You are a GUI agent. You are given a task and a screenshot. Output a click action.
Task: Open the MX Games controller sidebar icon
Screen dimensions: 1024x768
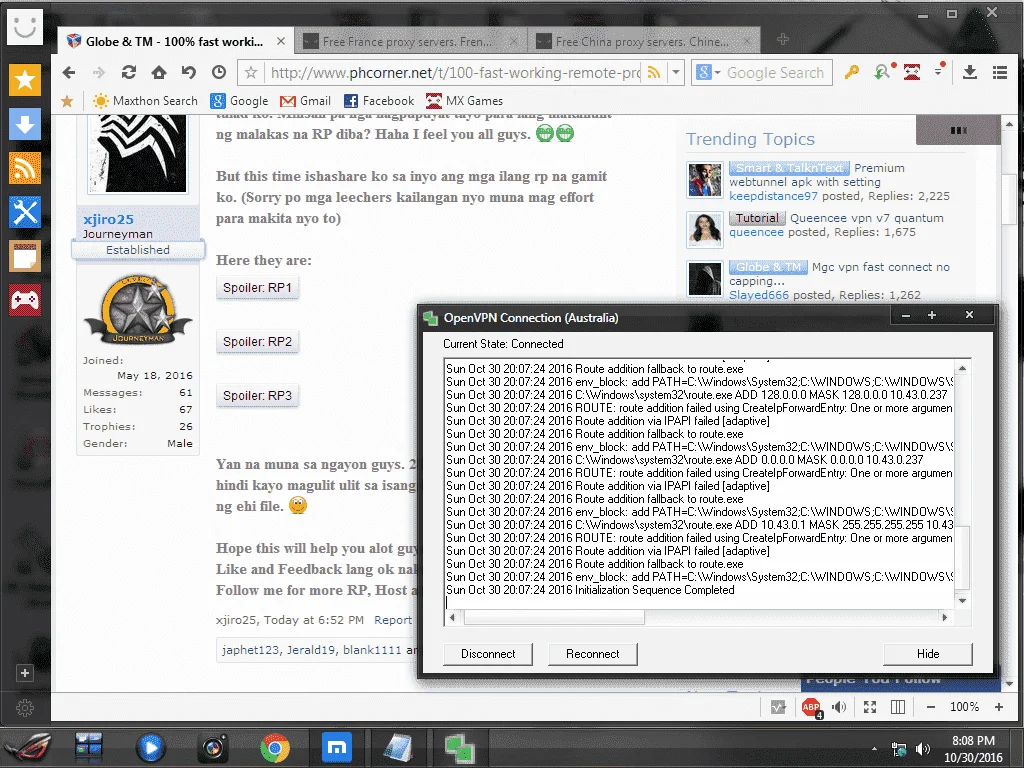(x=25, y=300)
